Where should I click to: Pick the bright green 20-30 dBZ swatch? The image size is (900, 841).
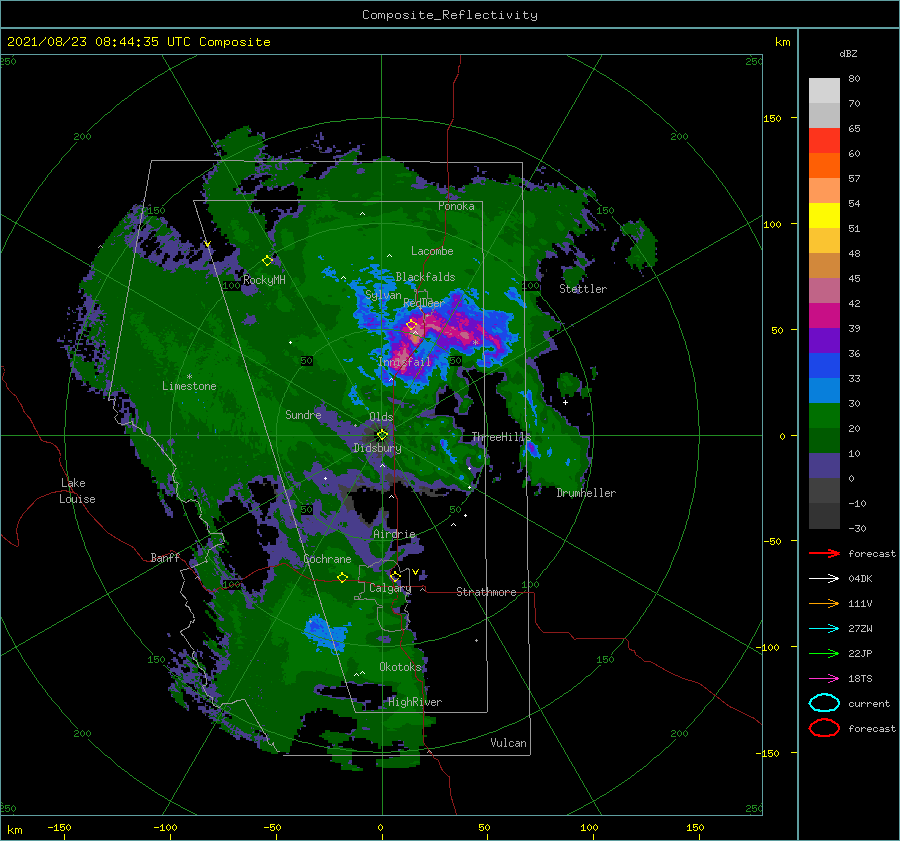coord(824,416)
